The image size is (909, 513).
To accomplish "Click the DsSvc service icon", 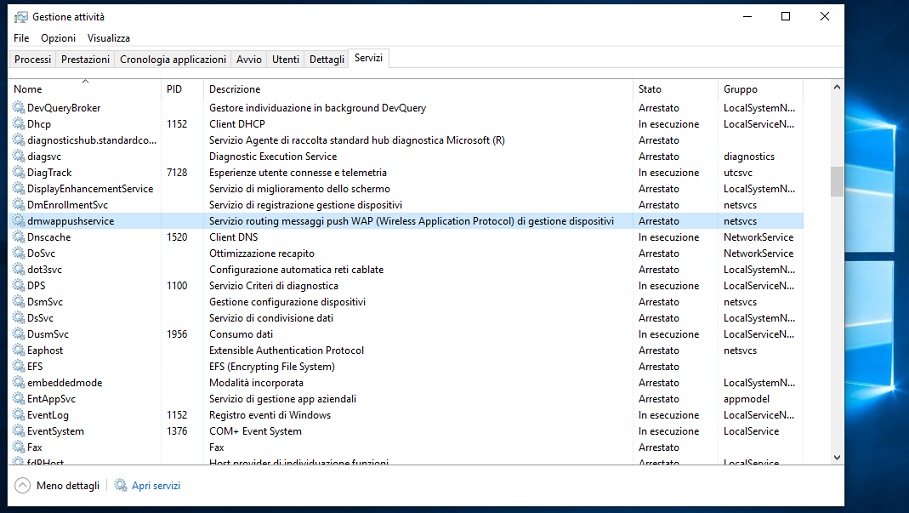I will (19, 318).
